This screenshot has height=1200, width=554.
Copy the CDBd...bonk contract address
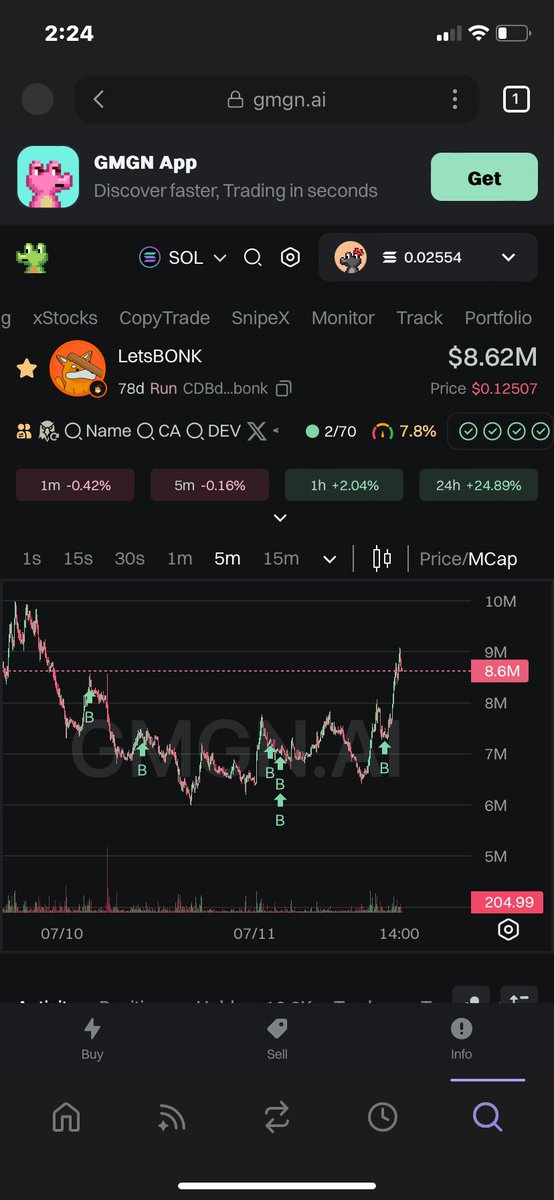click(284, 388)
